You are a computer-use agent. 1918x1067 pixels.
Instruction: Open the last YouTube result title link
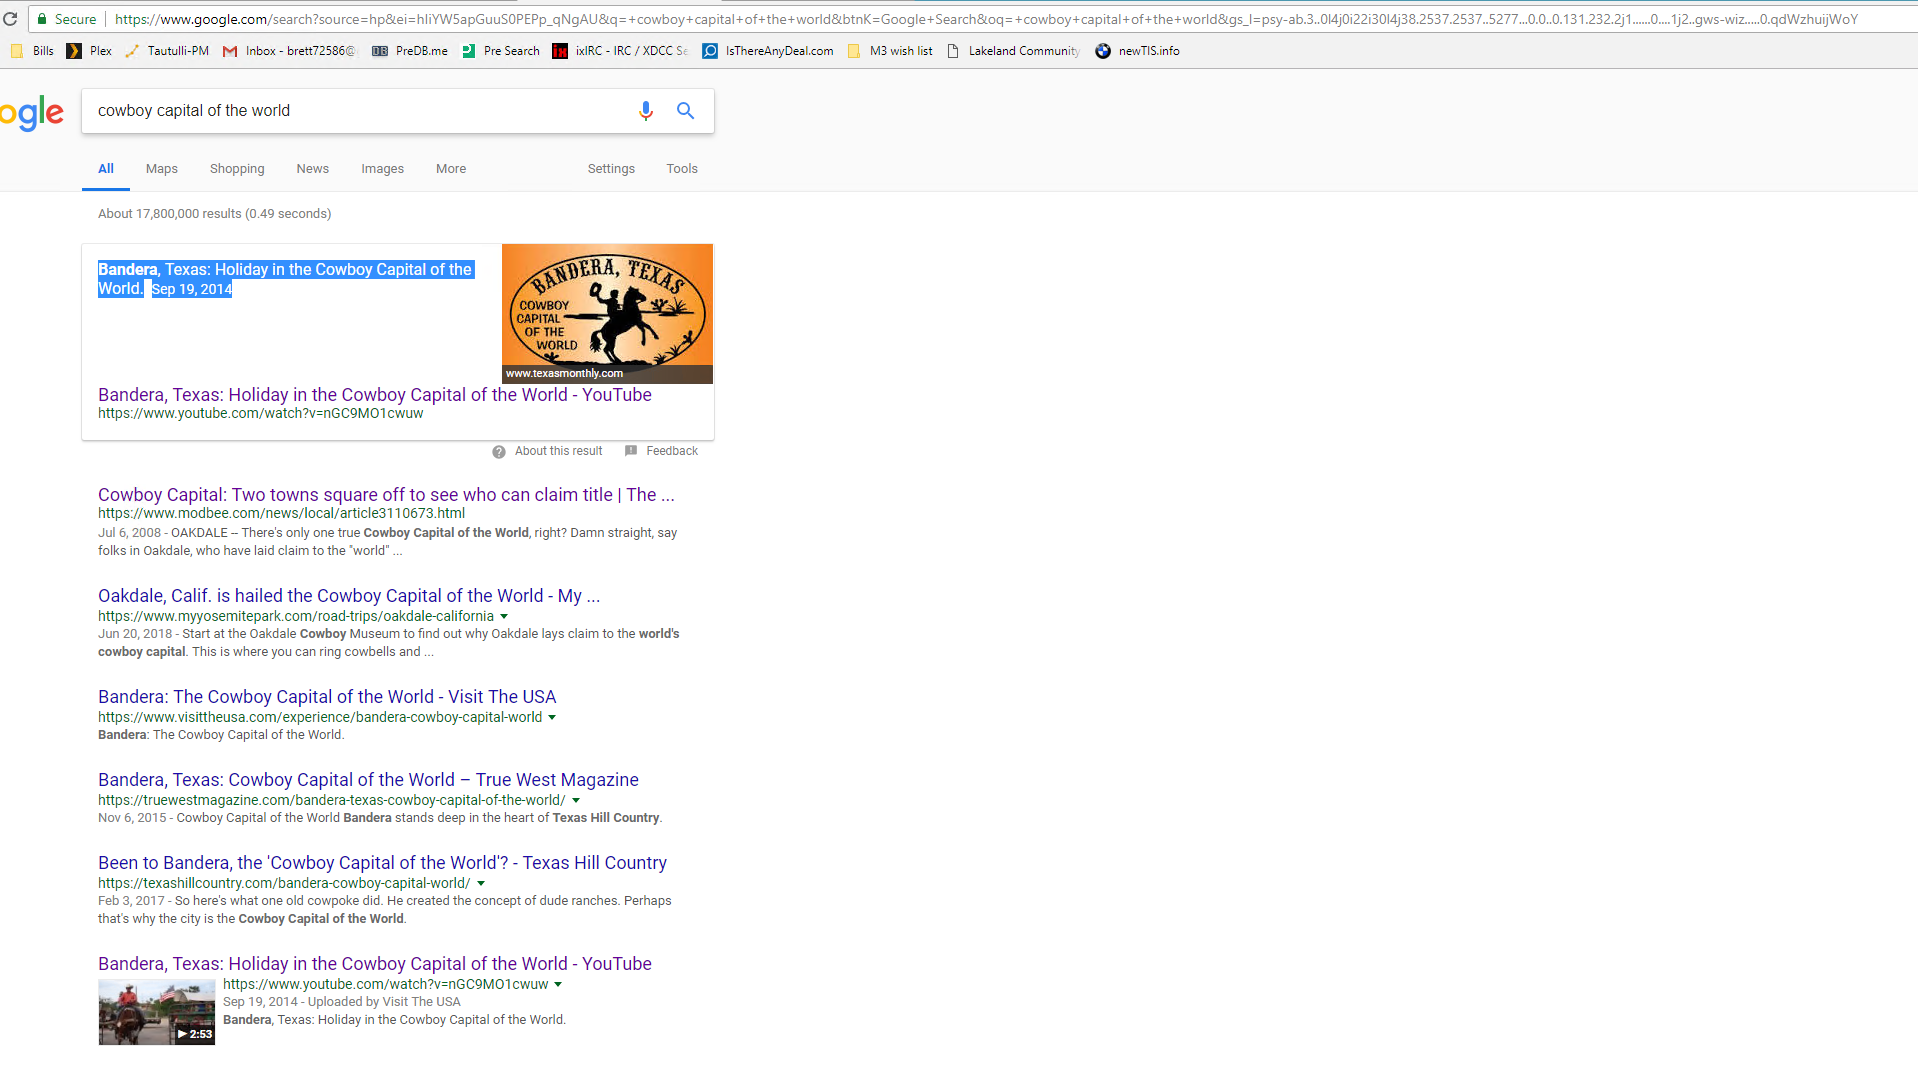click(x=375, y=964)
